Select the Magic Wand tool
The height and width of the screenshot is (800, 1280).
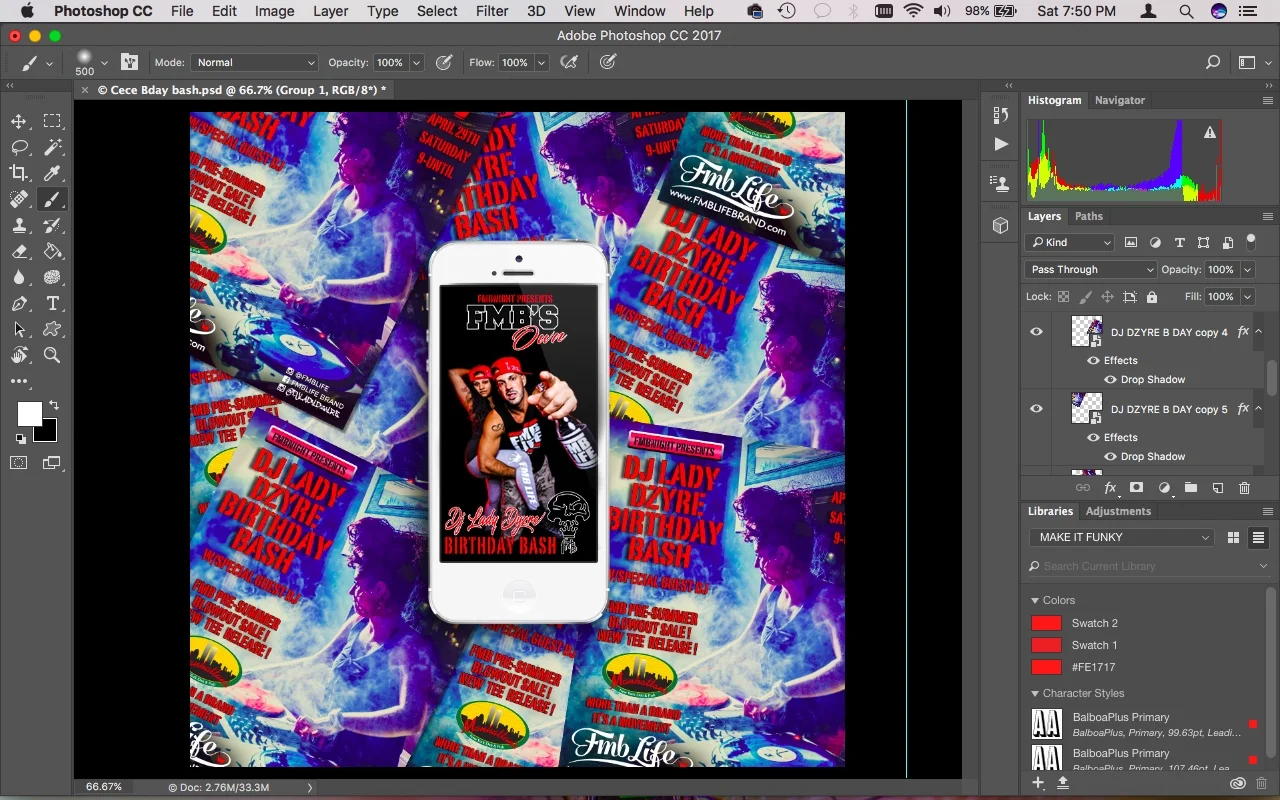click(x=52, y=147)
